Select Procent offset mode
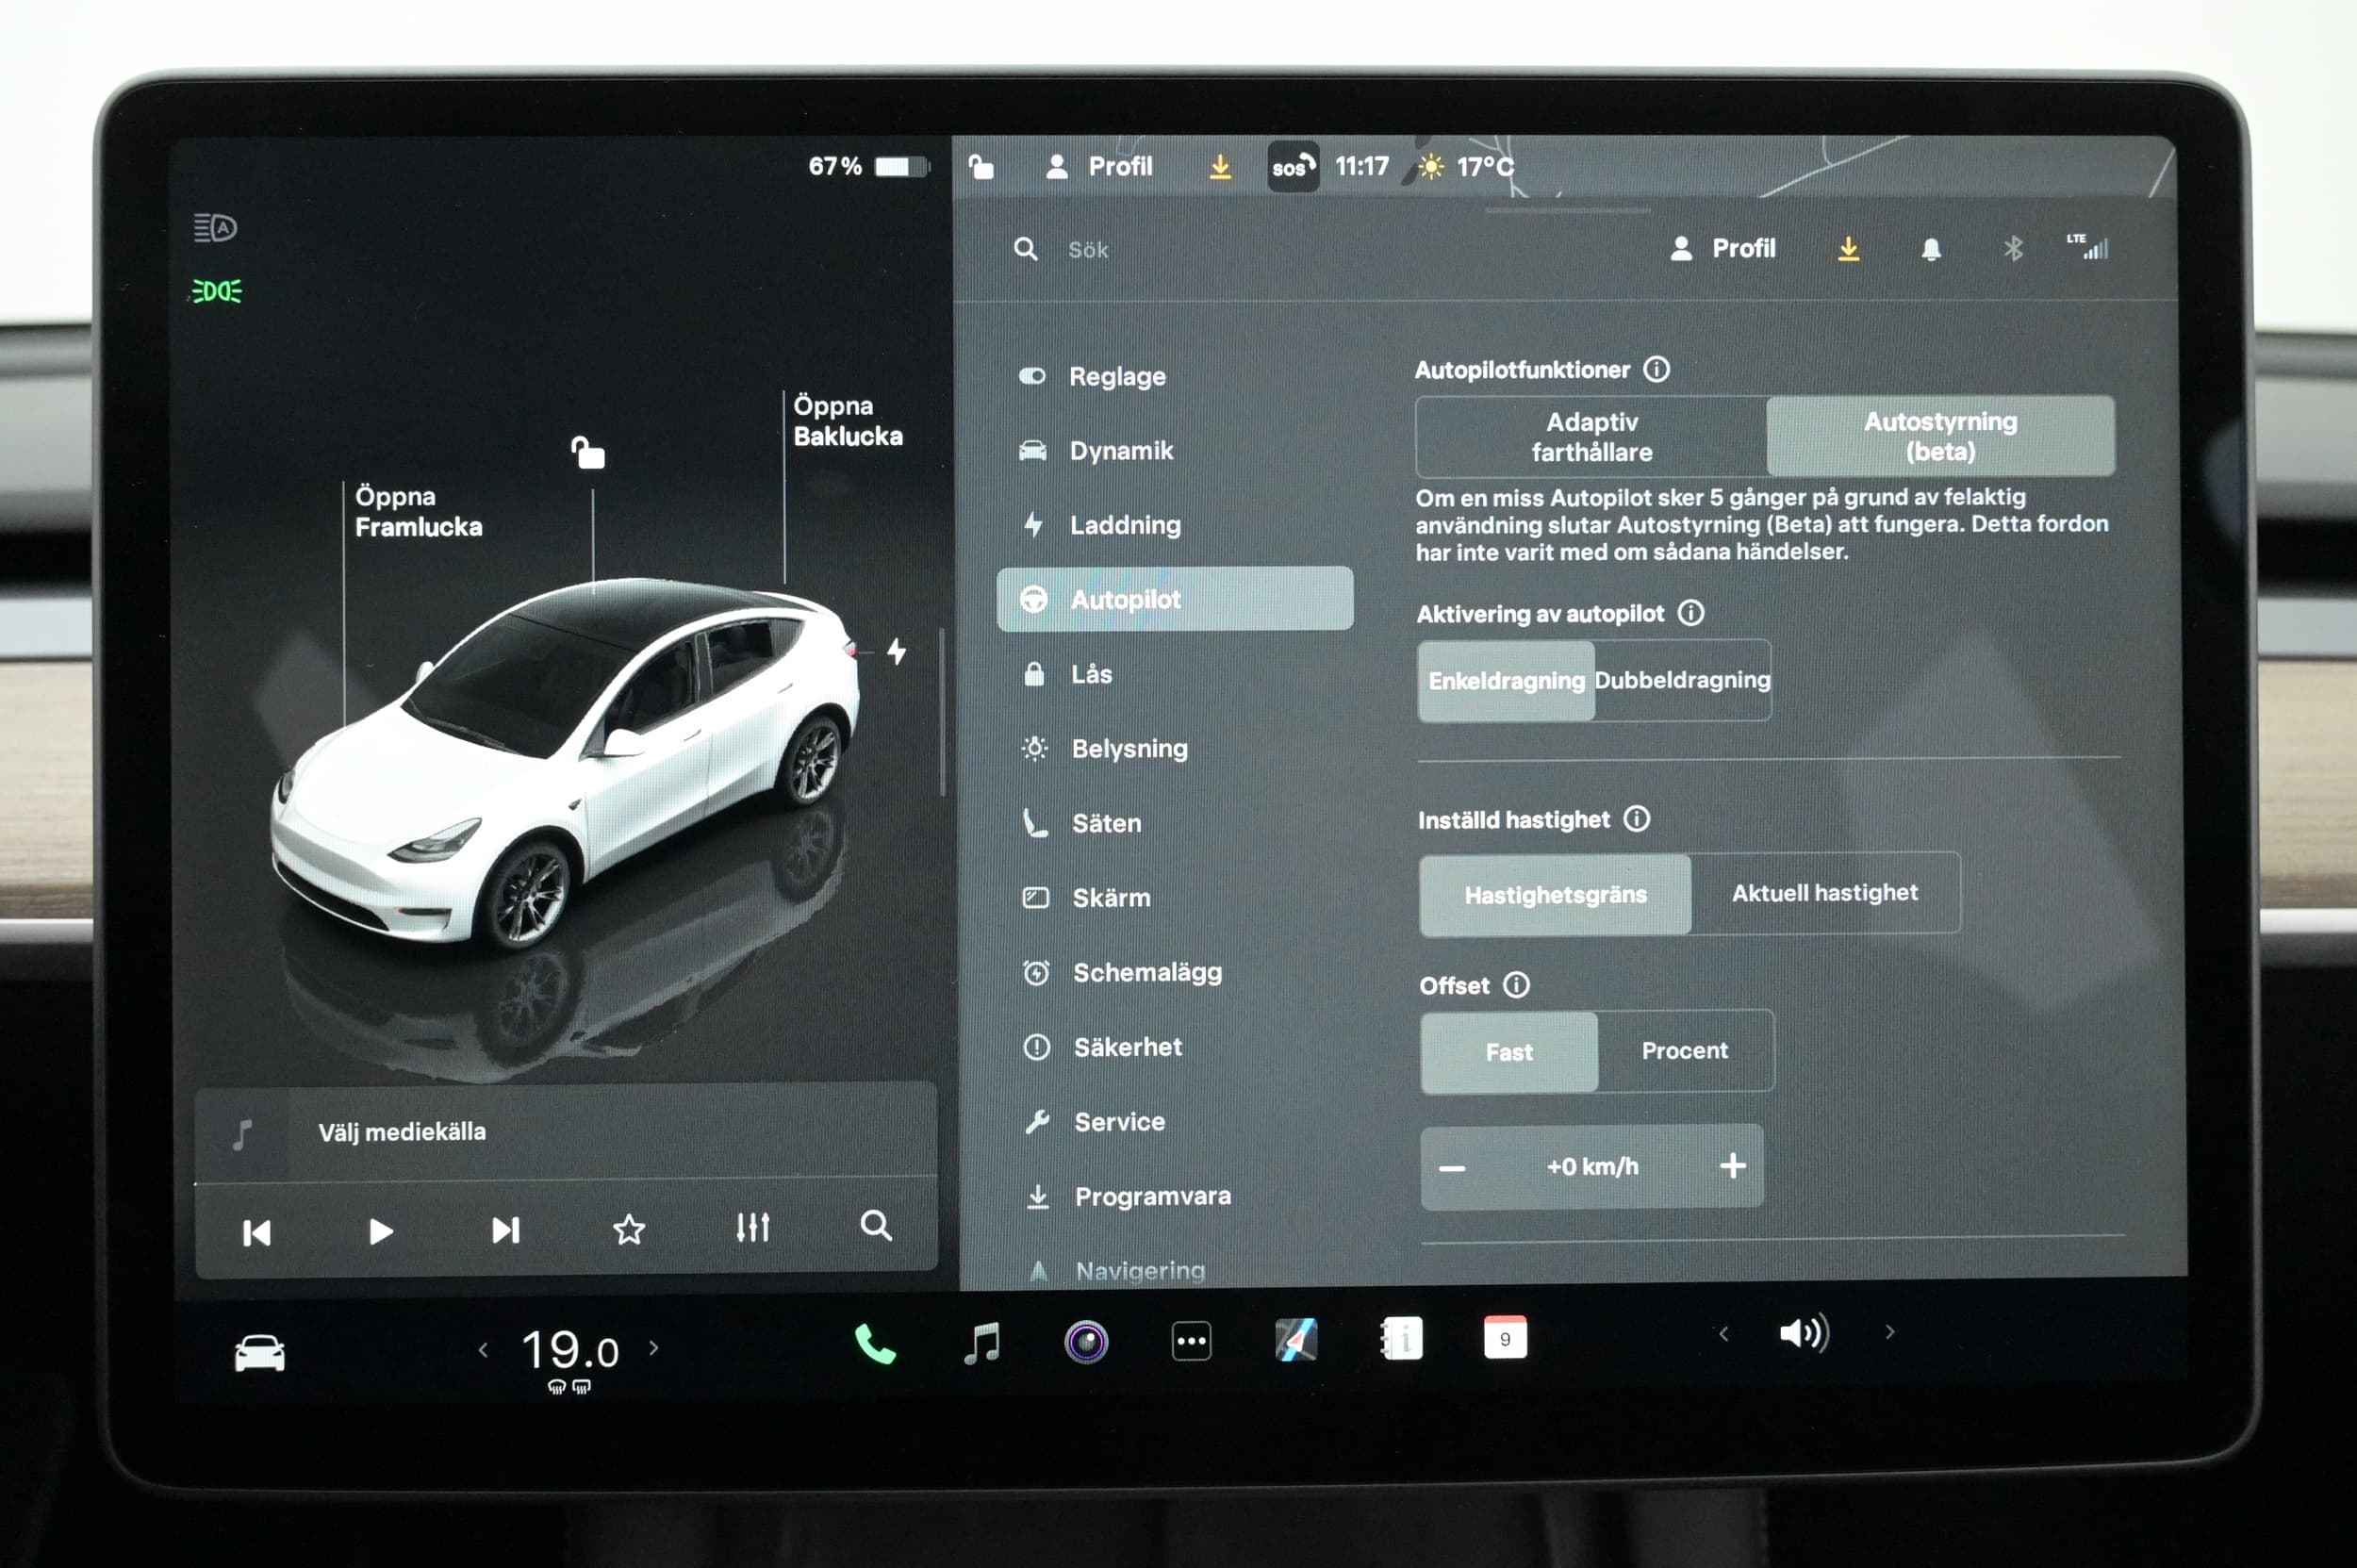2357x1568 pixels. [1685, 1051]
